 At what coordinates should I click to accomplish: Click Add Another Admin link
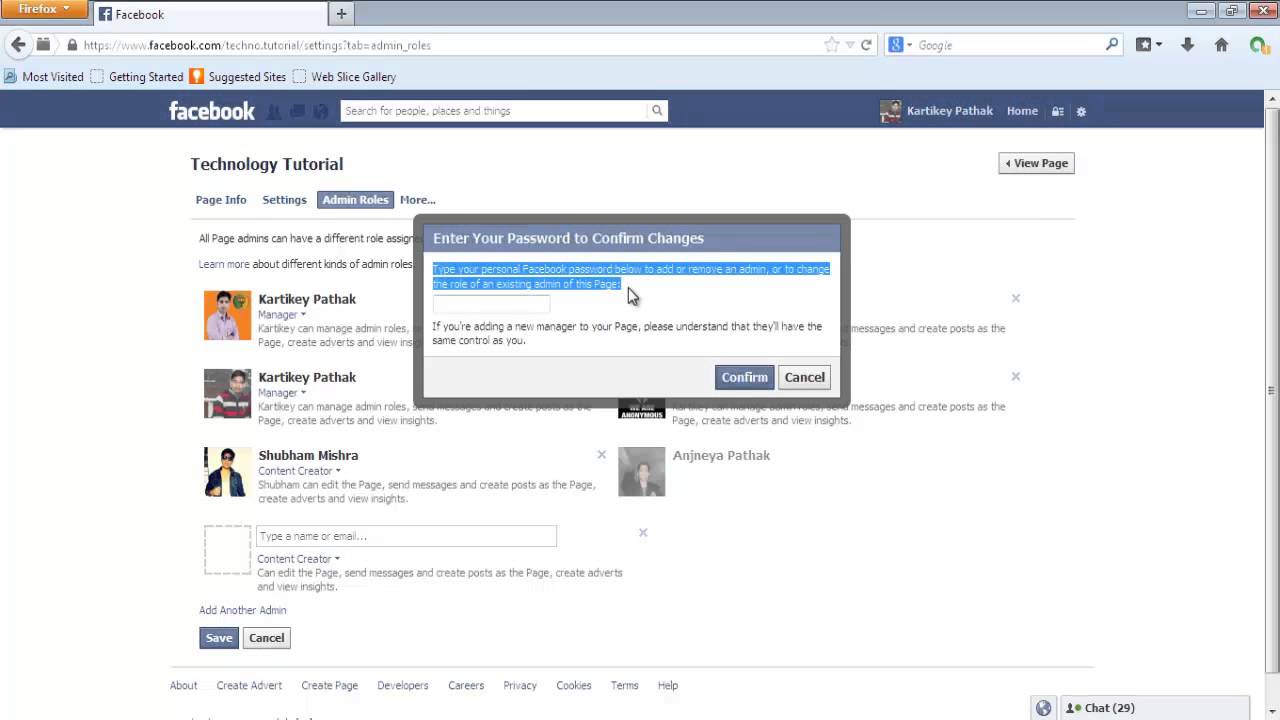[243, 610]
